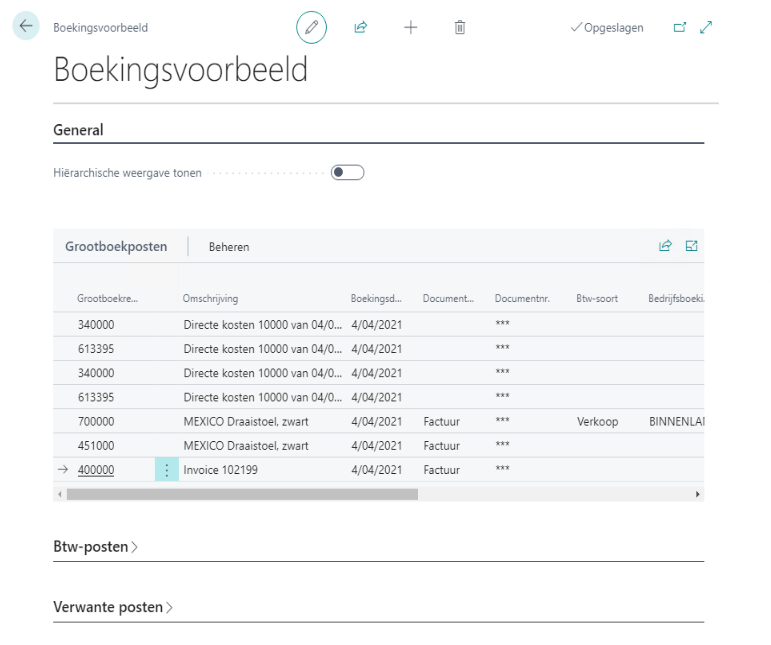Image resolution: width=771 pixels, height=645 pixels.
Task: Expand the Btw-posten section
Action: [95, 547]
